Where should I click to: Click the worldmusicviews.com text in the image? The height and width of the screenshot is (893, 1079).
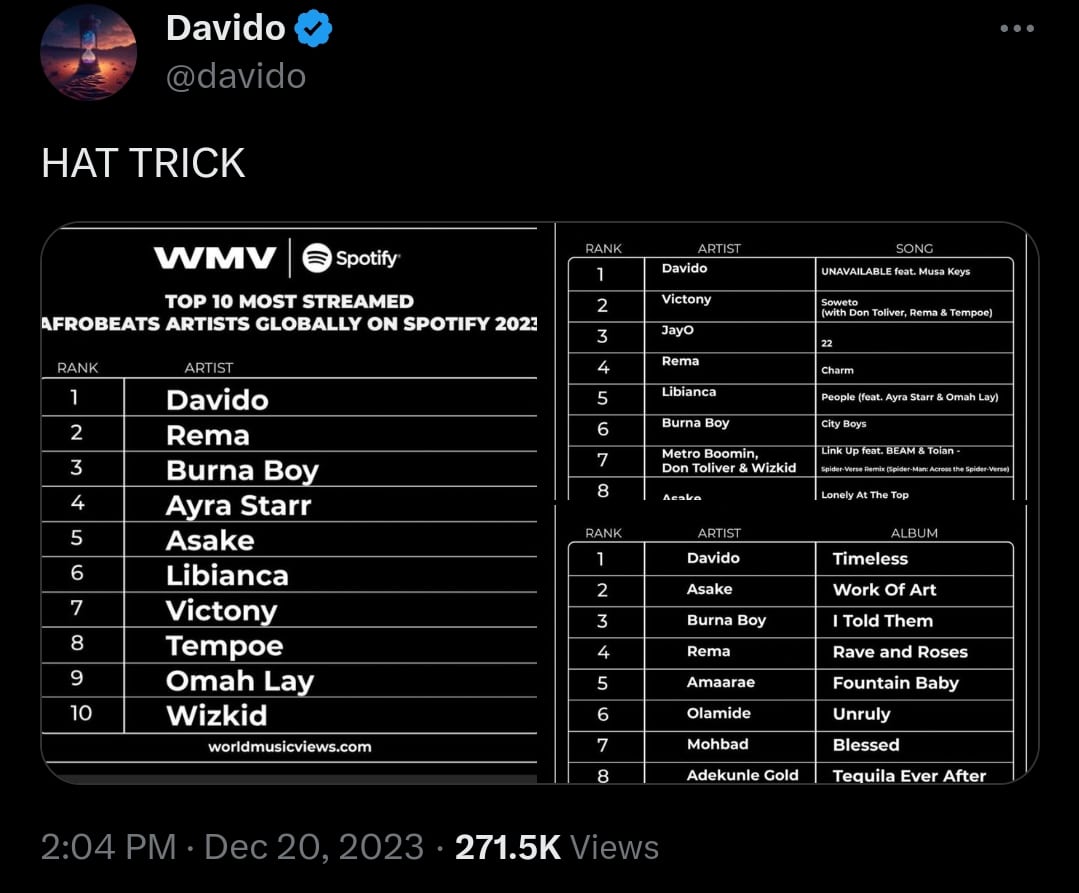(289, 746)
